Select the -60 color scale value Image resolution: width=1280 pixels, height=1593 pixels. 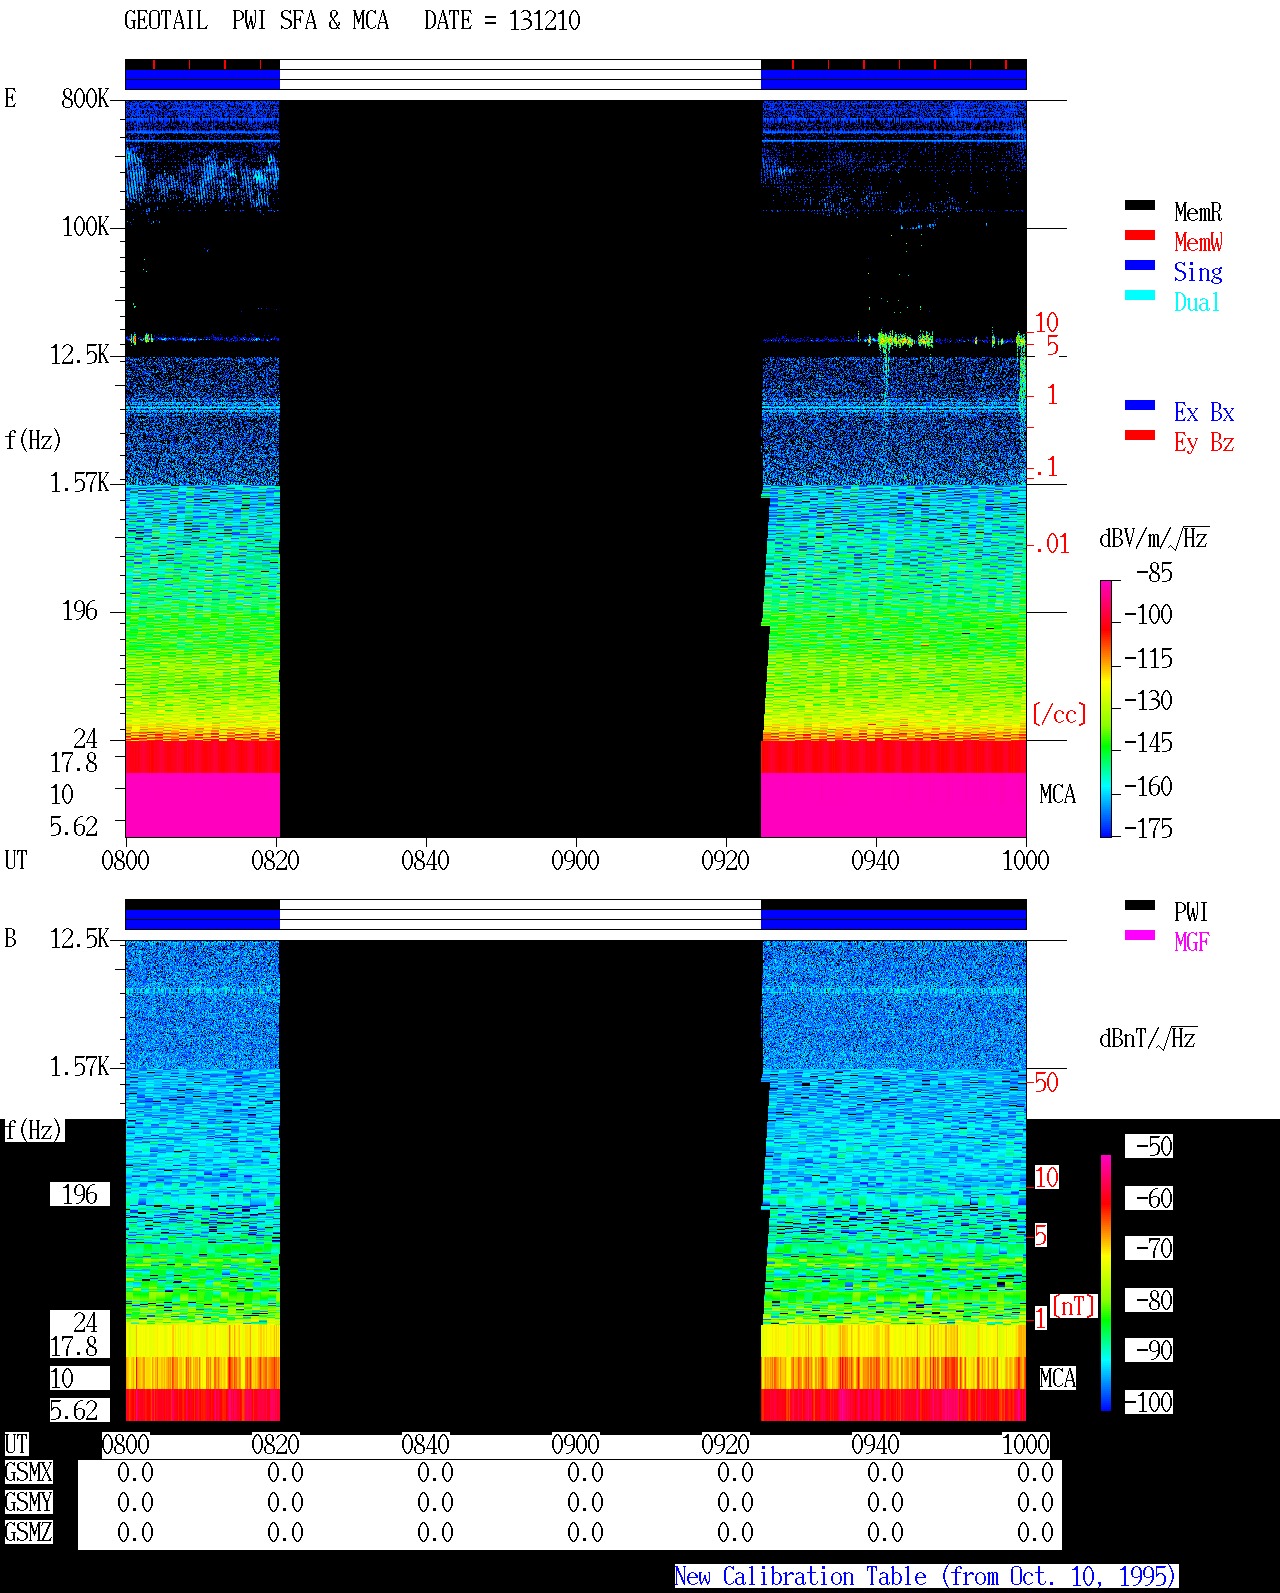(x=1148, y=1198)
